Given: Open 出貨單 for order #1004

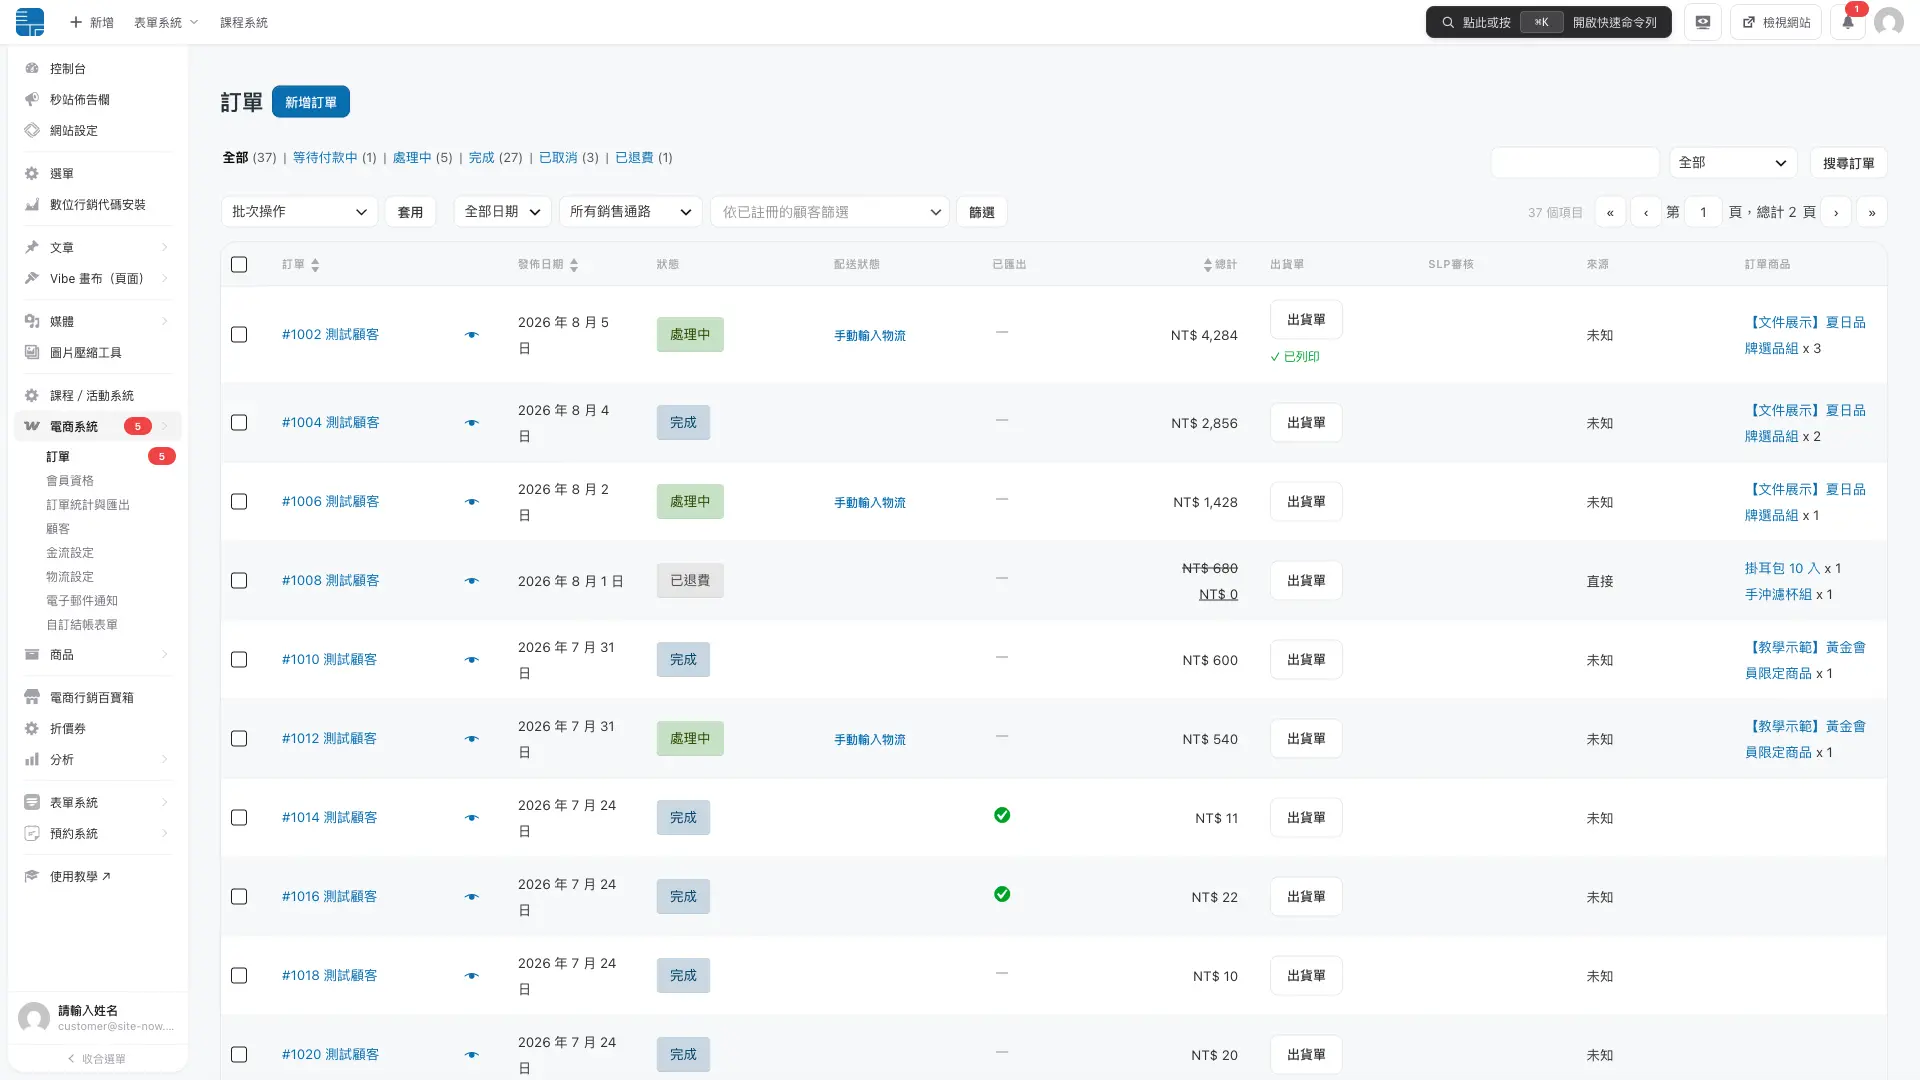Looking at the screenshot, I should coord(1306,423).
